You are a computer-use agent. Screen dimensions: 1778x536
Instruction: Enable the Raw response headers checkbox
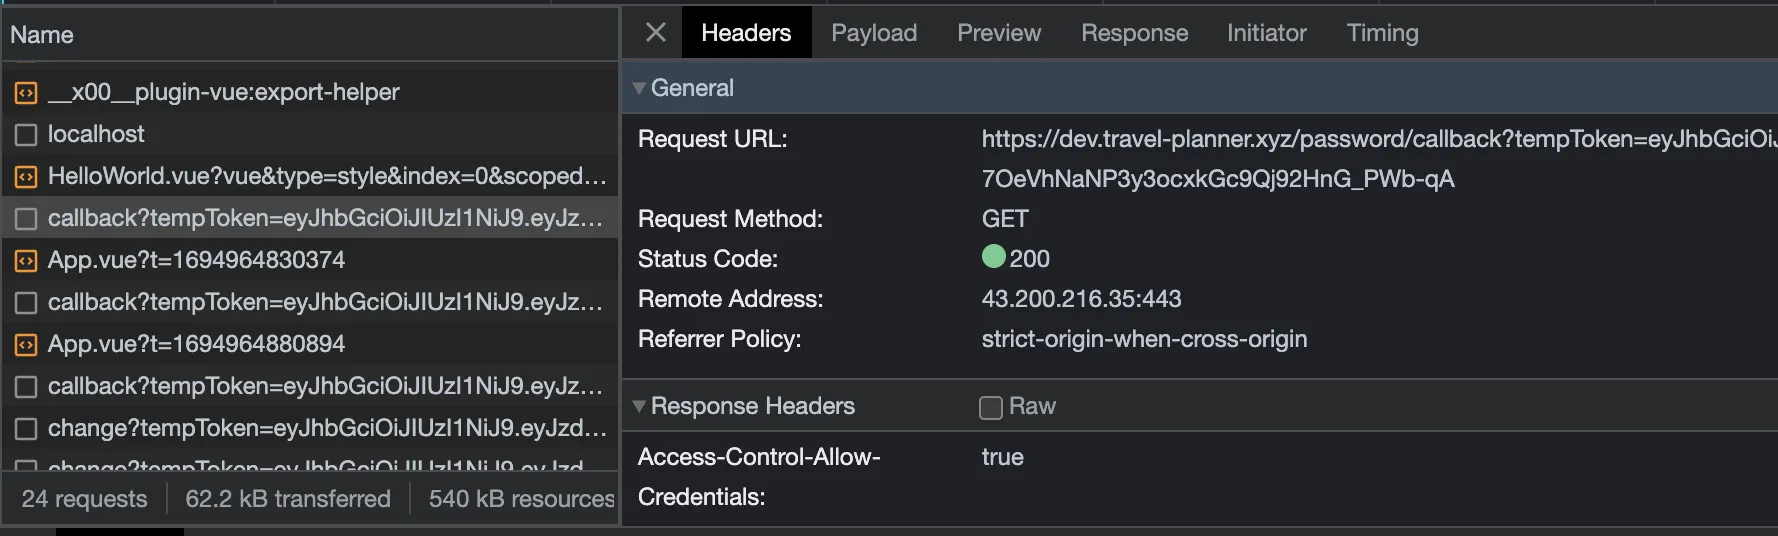[x=990, y=407]
